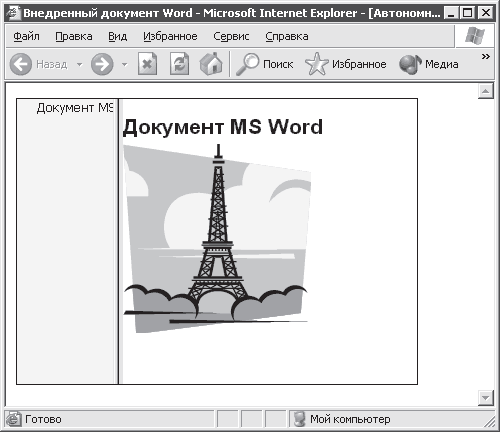Click the Internet Explorer icon in title bar
The height and width of the screenshot is (432, 500).
[x=14, y=13]
